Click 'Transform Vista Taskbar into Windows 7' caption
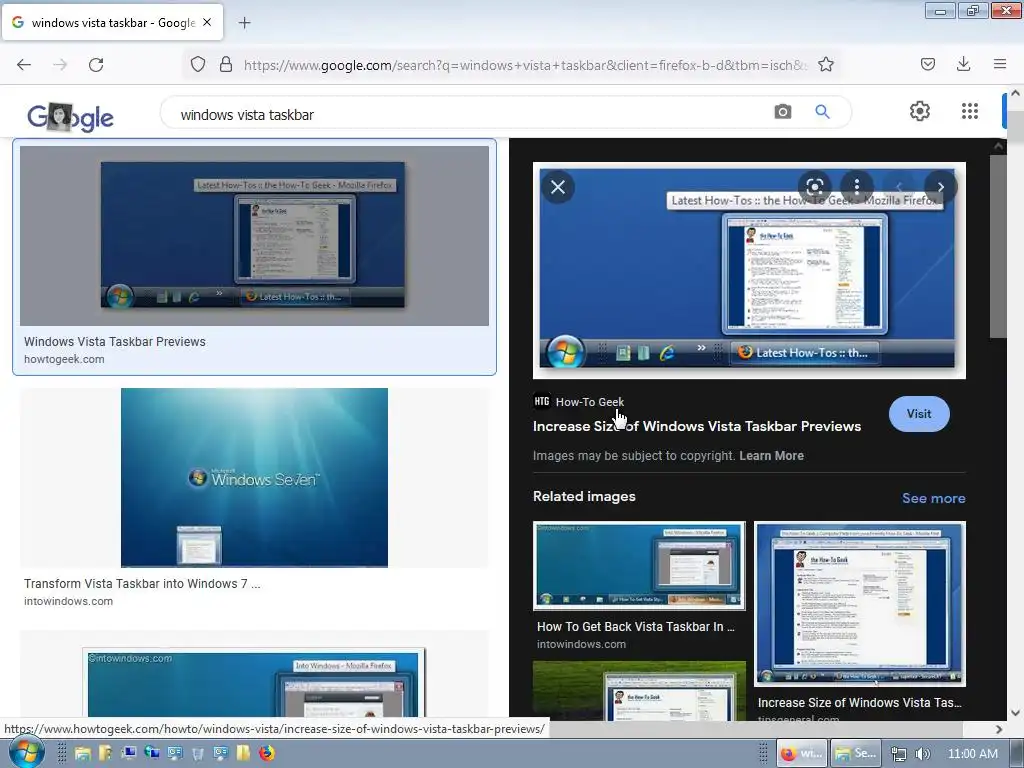Screen dimensions: 1024x768 point(142,584)
